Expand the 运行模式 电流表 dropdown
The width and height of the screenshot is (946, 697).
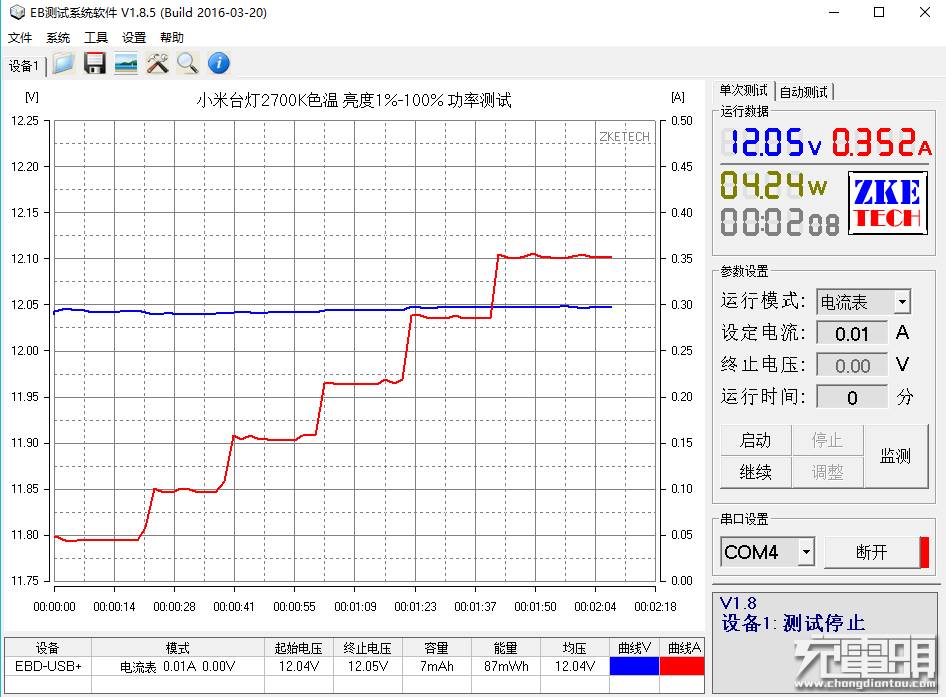pyautogui.click(x=902, y=301)
